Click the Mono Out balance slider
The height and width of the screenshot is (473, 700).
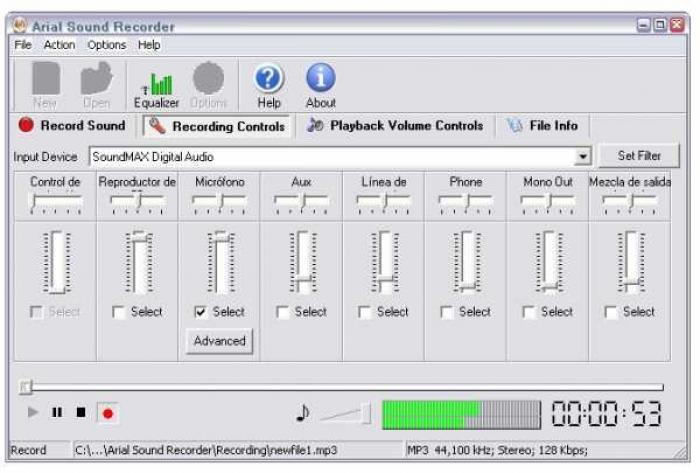click(x=547, y=203)
